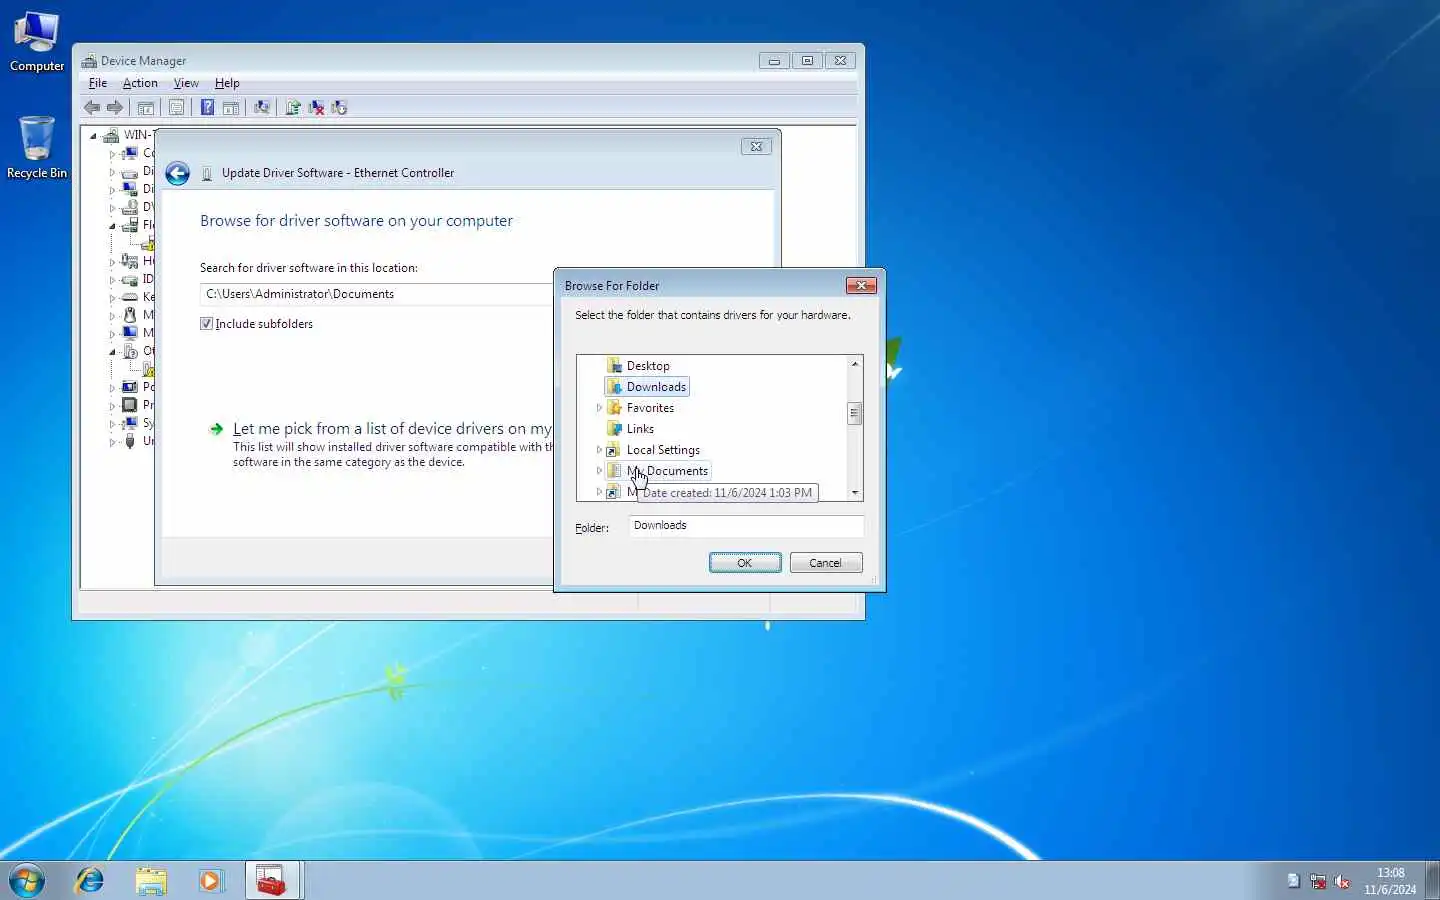Click Update Driver Software toolbar icon
Image resolution: width=1440 pixels, height=900 pixels.
[293, 108]
